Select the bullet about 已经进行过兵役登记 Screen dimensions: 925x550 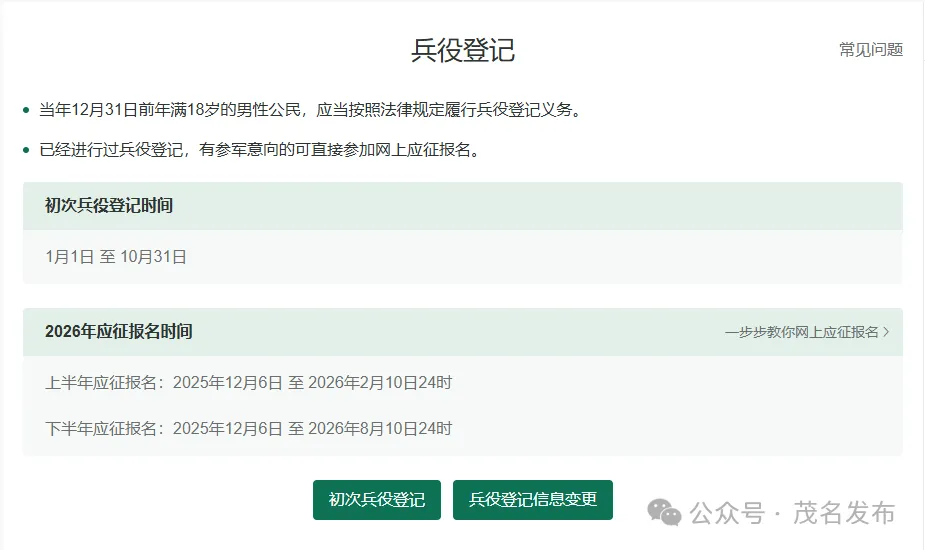260,150
